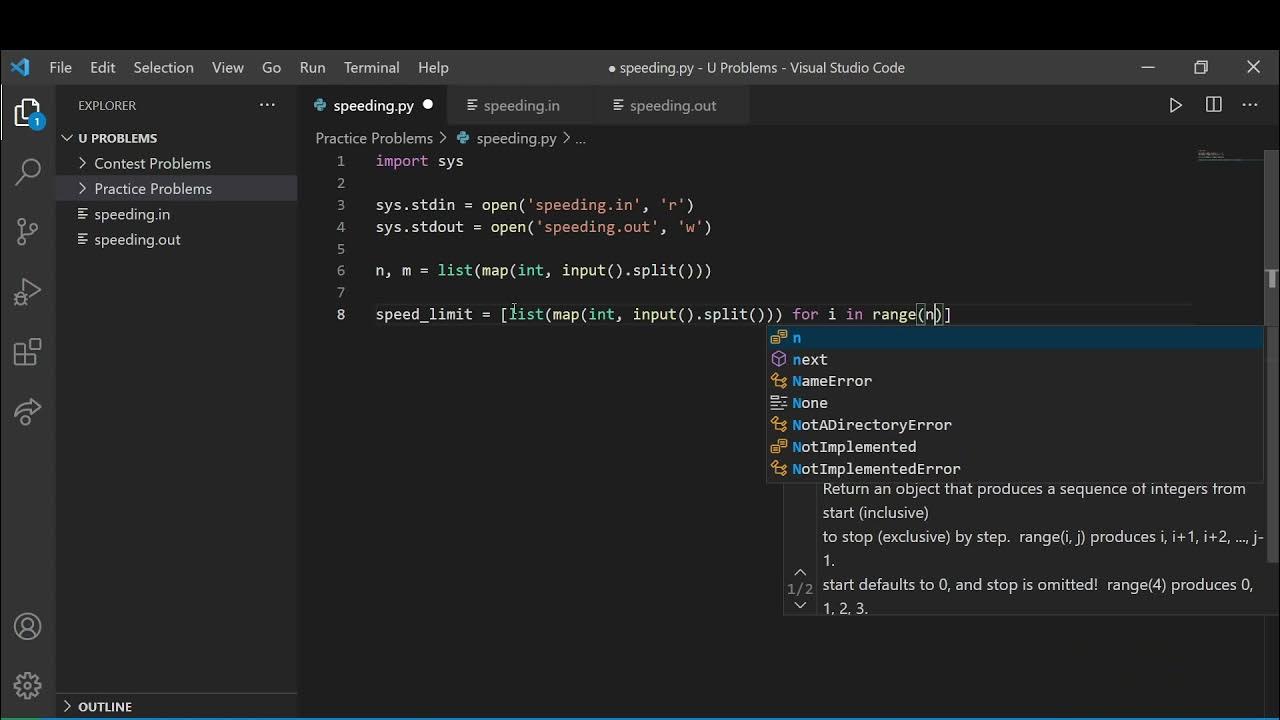Click file icon on speeding.out tab

coord(619,105)
